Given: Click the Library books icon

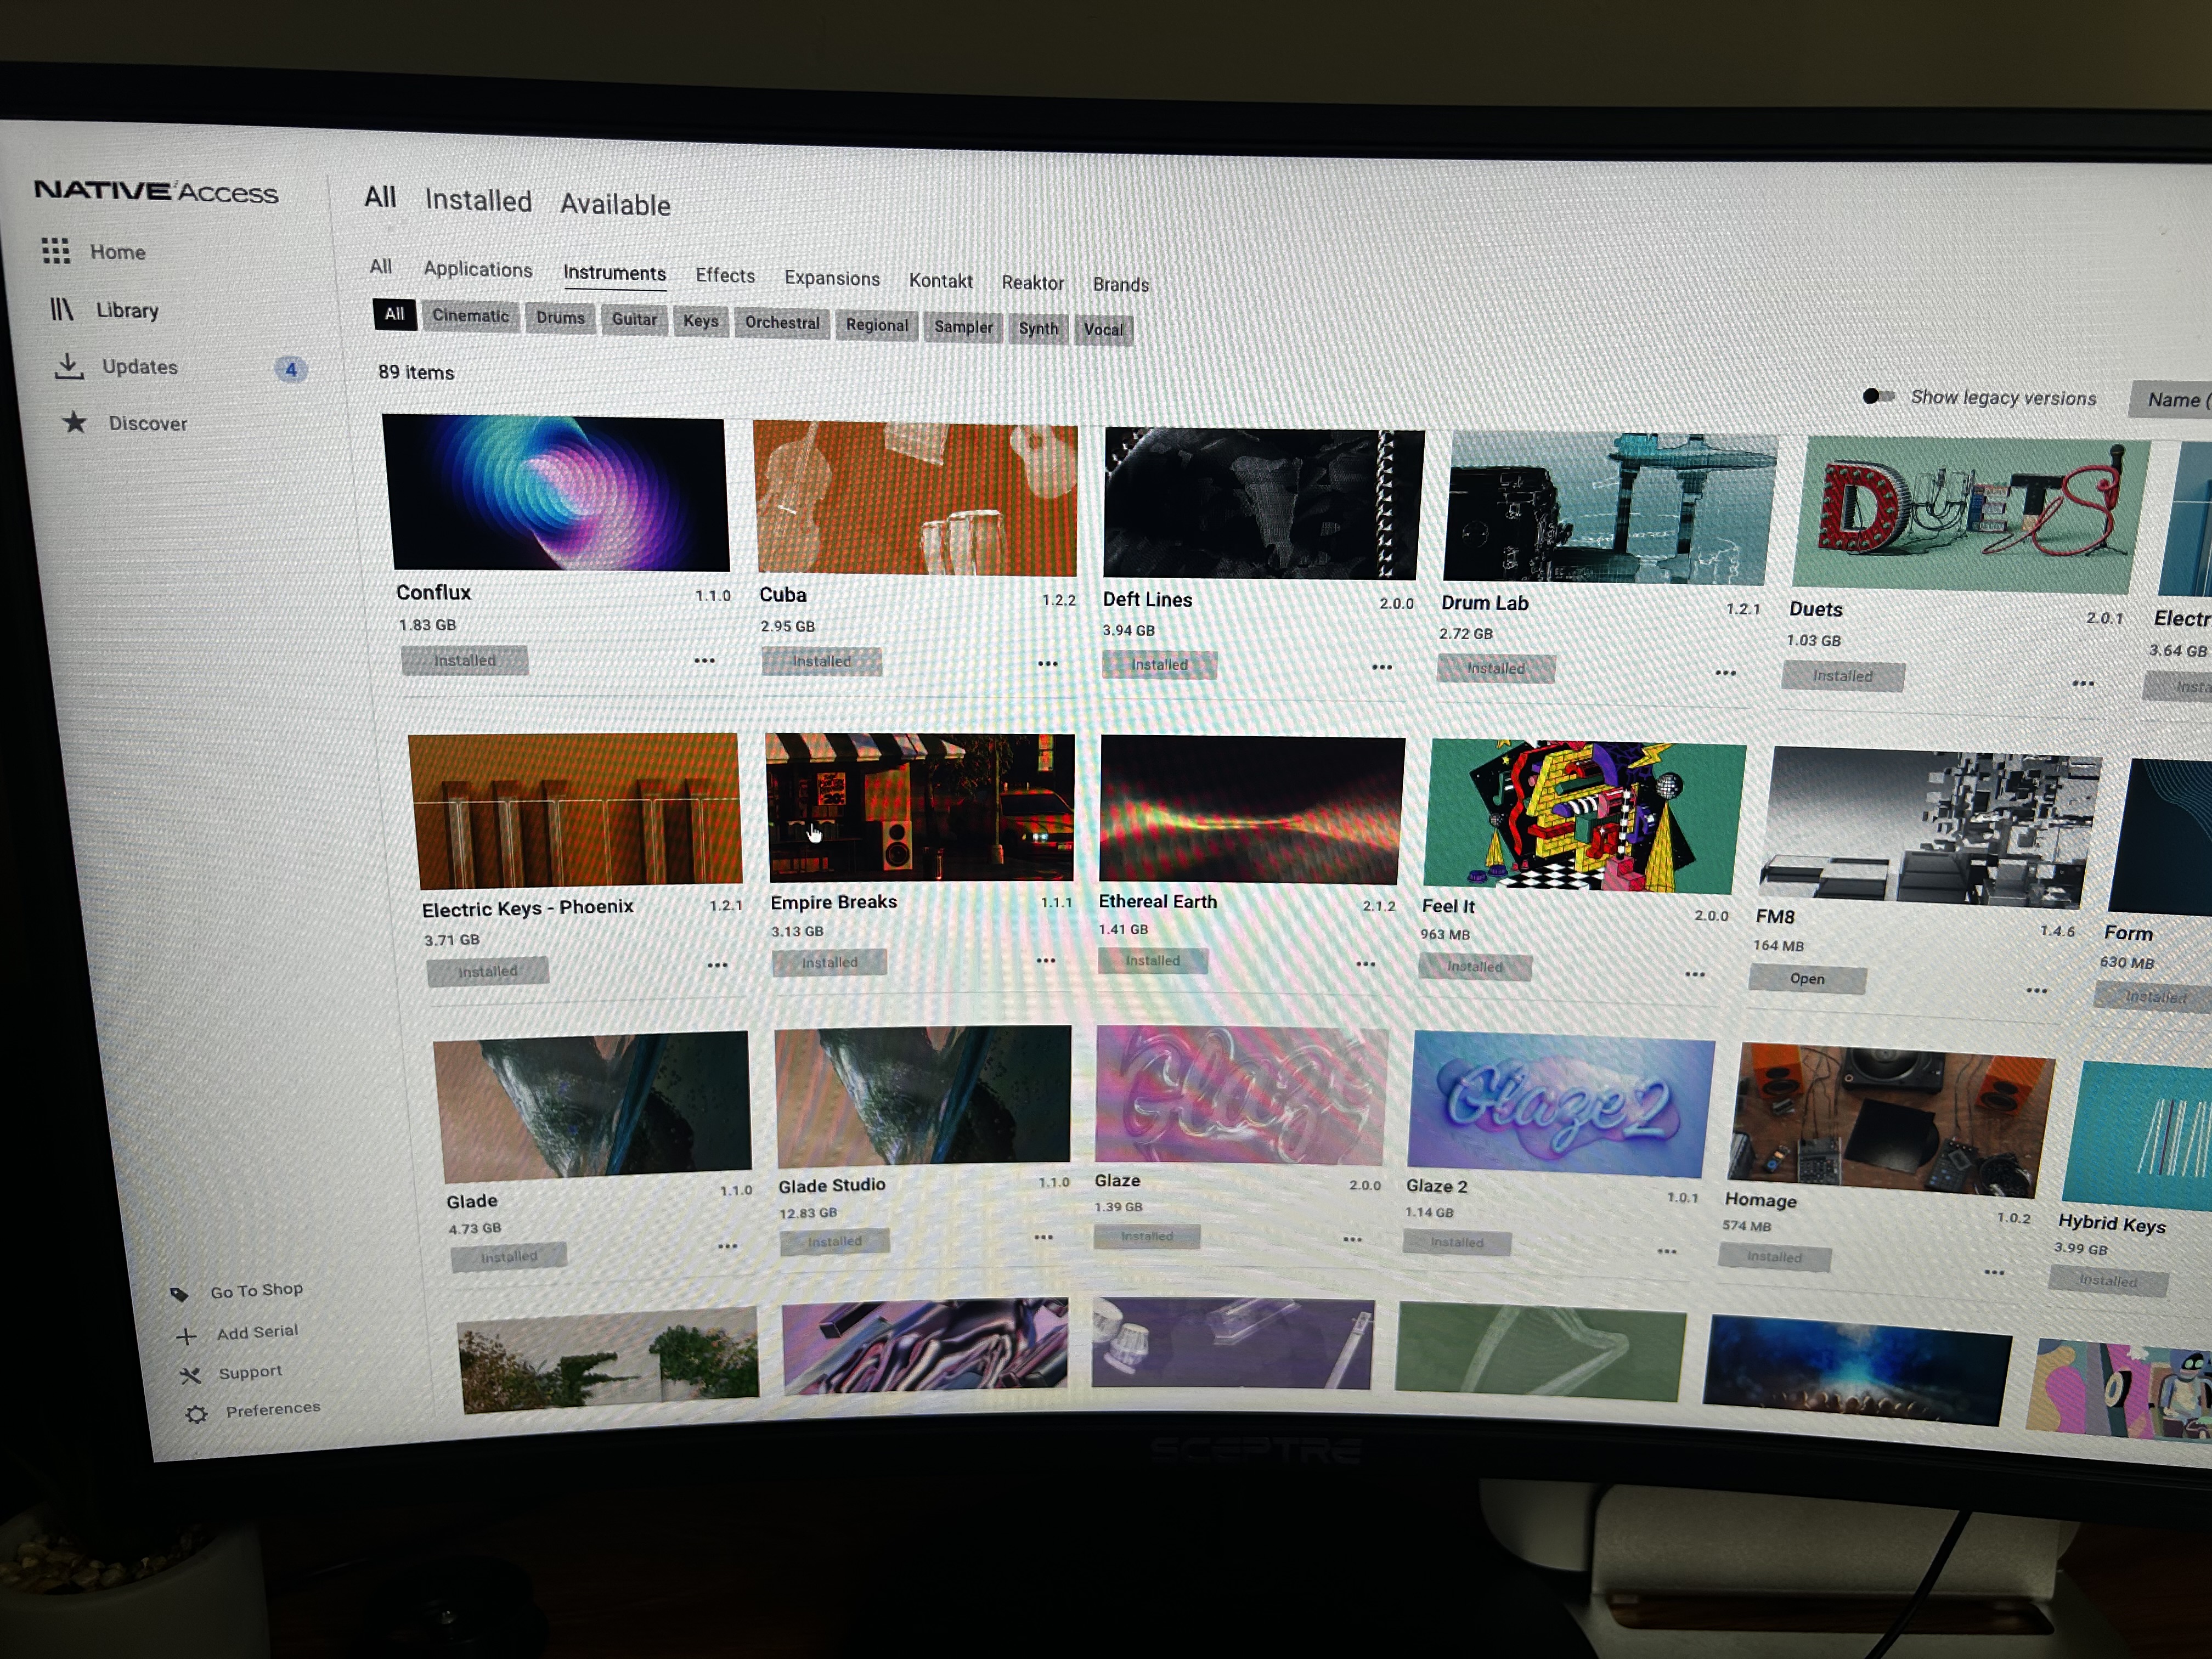Looking at the screenshot, I should click(62, 309).
